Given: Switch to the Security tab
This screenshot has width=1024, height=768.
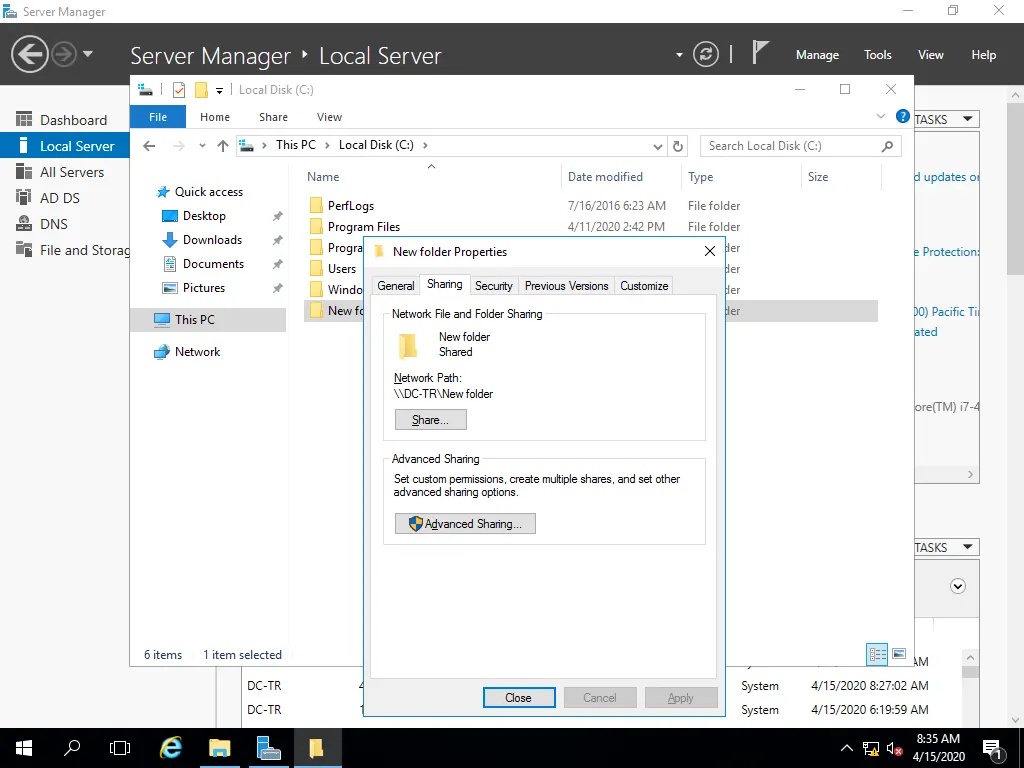Looking at the screenshot, I should (493, 286).
